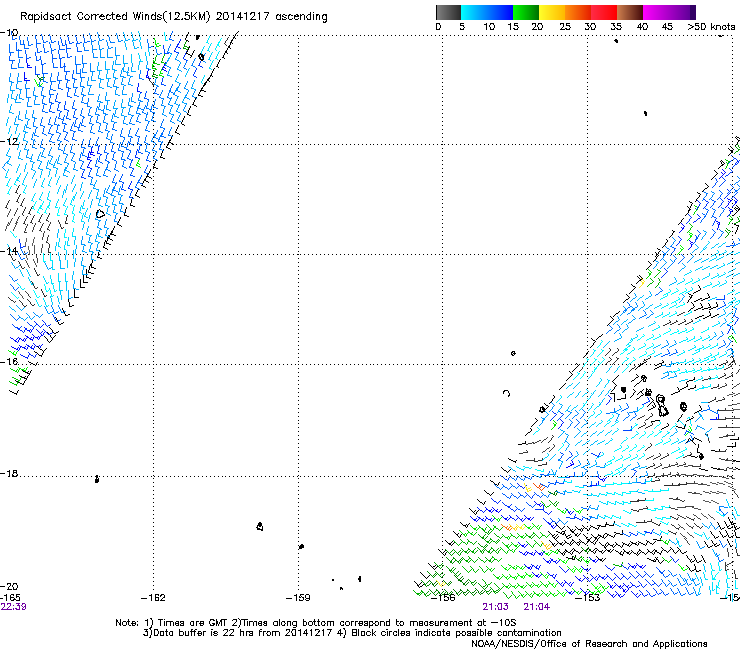Click the green 15-20 knots legend segment
Viewport: 740px width, 650px height.
[526, 12]
